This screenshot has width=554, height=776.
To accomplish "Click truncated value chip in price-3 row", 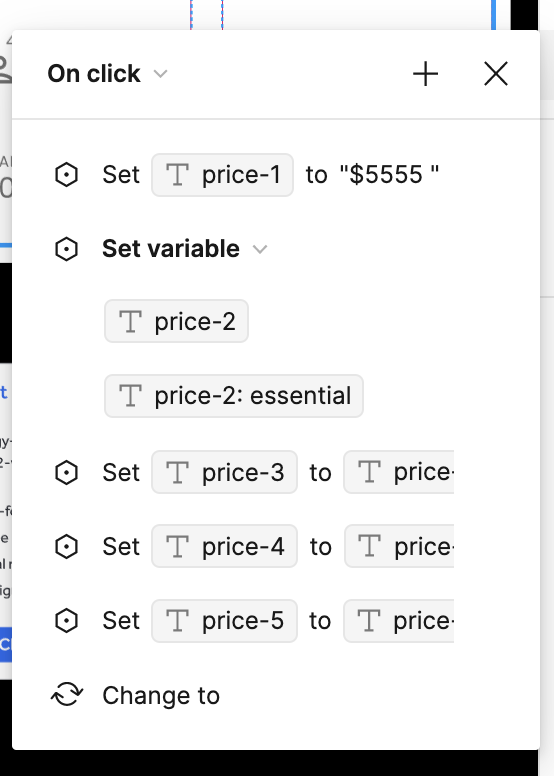I will [399, 472].
